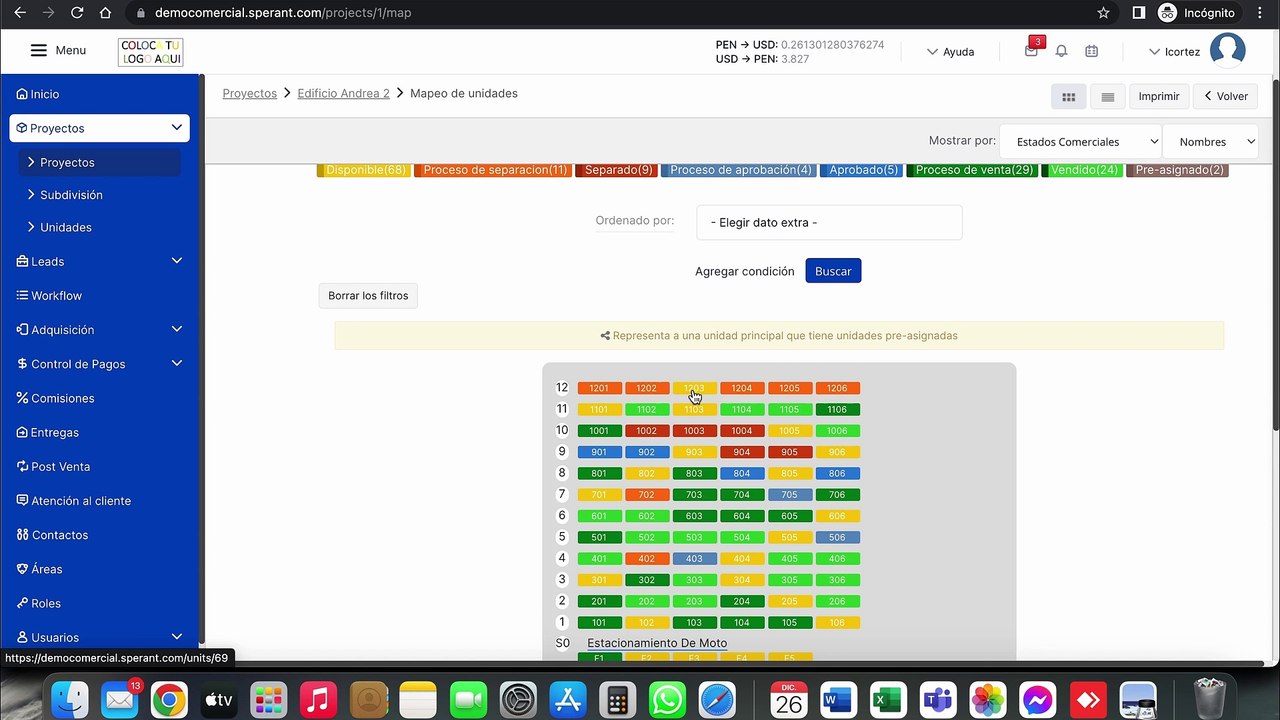Click the logo placeholder image

tap(150, 52)
